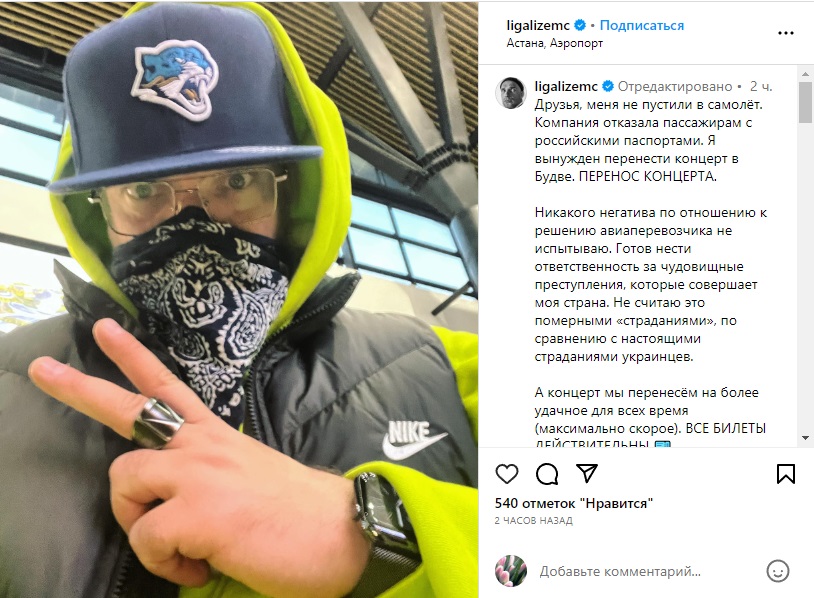Like the post with the heart icon

point(507,473)
